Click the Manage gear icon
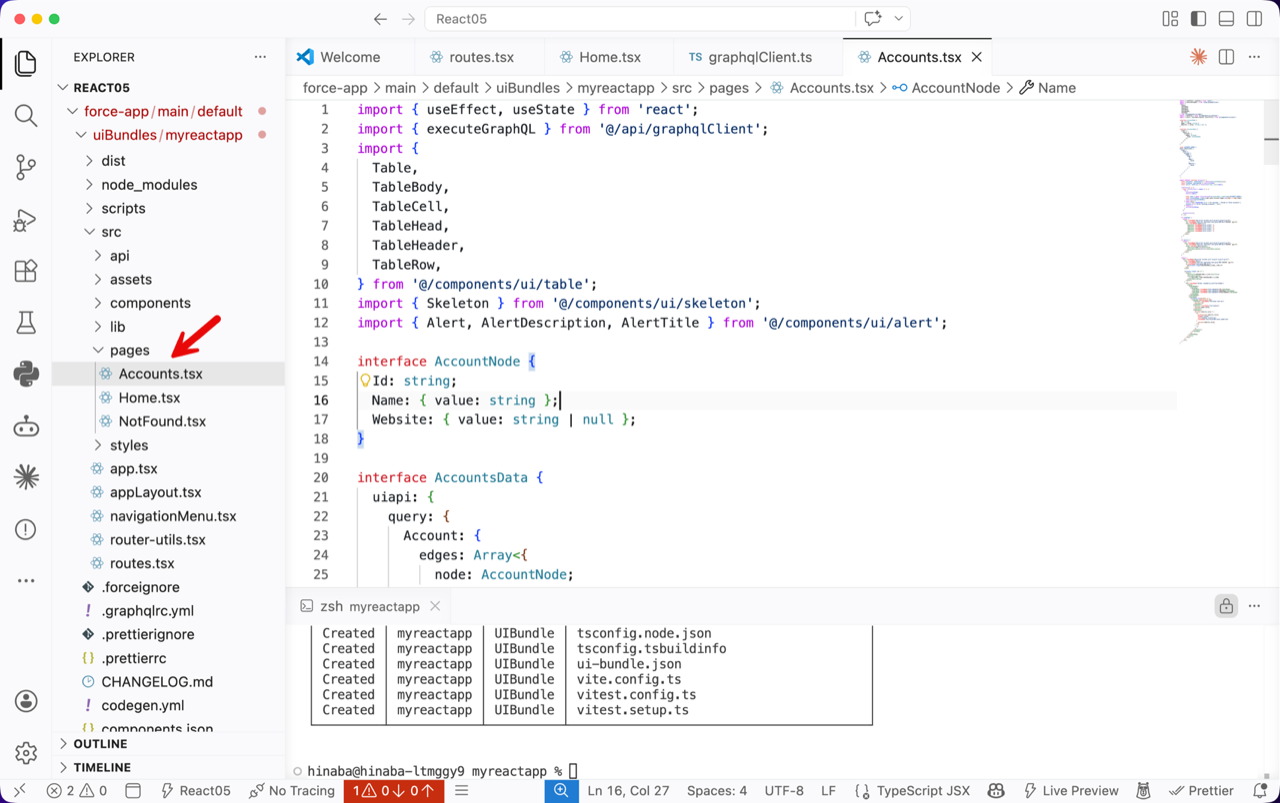 [26, 752]
